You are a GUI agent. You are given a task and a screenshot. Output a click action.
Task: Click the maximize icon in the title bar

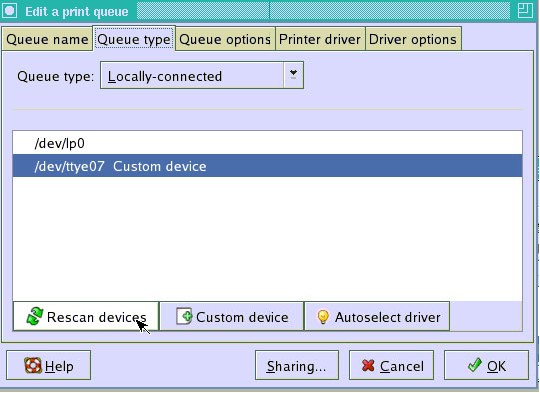525,11
